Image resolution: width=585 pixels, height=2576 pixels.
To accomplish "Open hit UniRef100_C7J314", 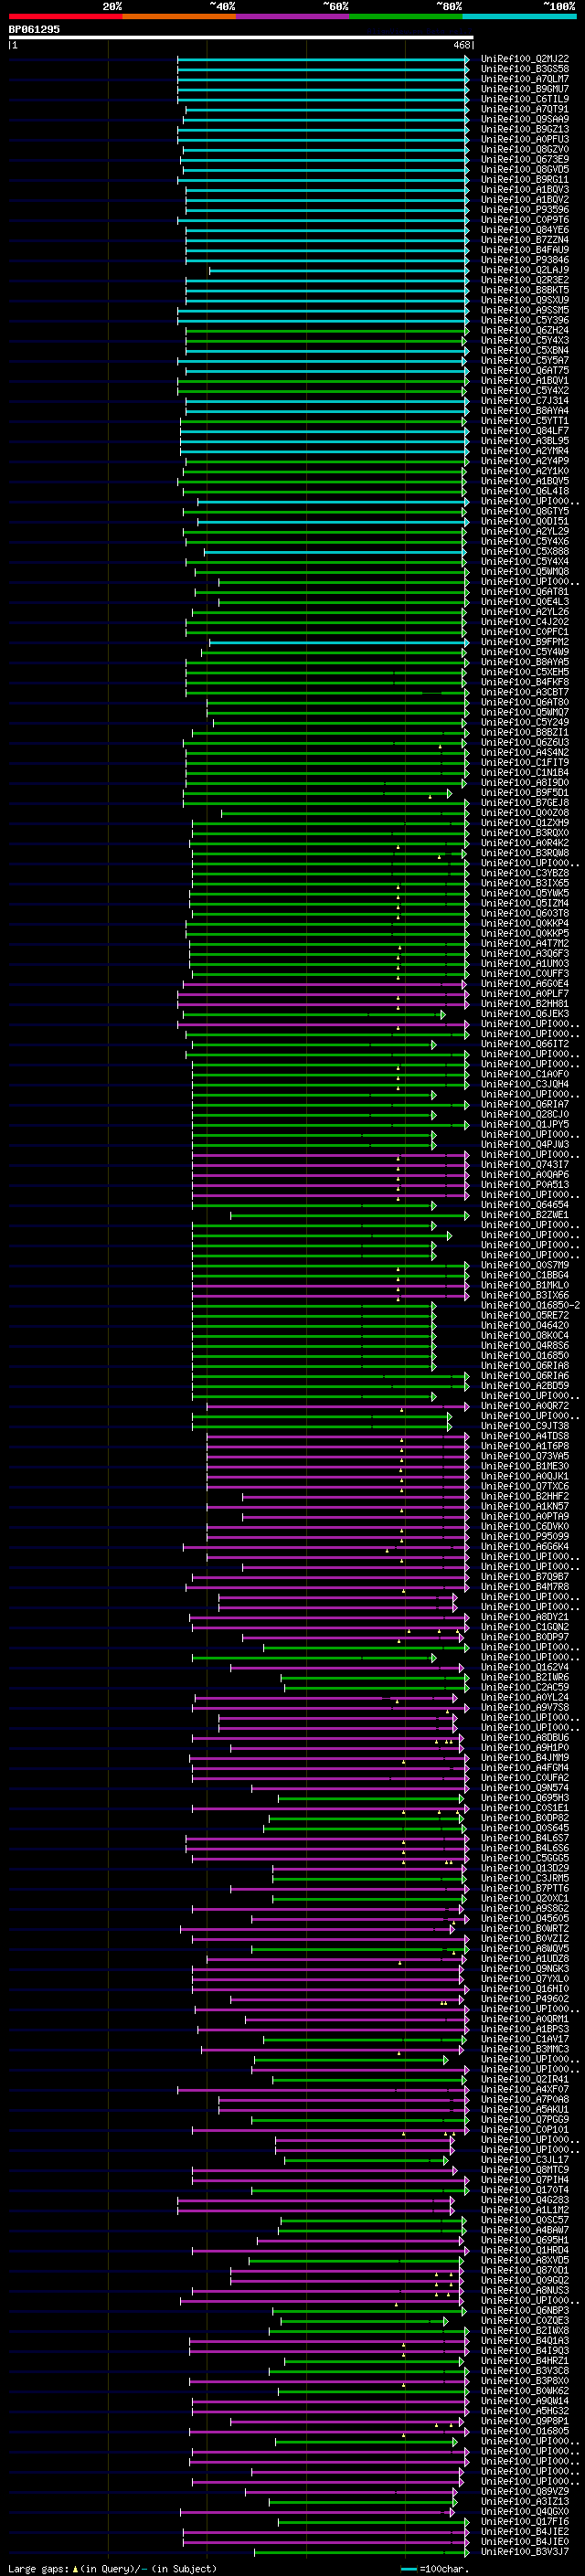I will tap(524, 401).
